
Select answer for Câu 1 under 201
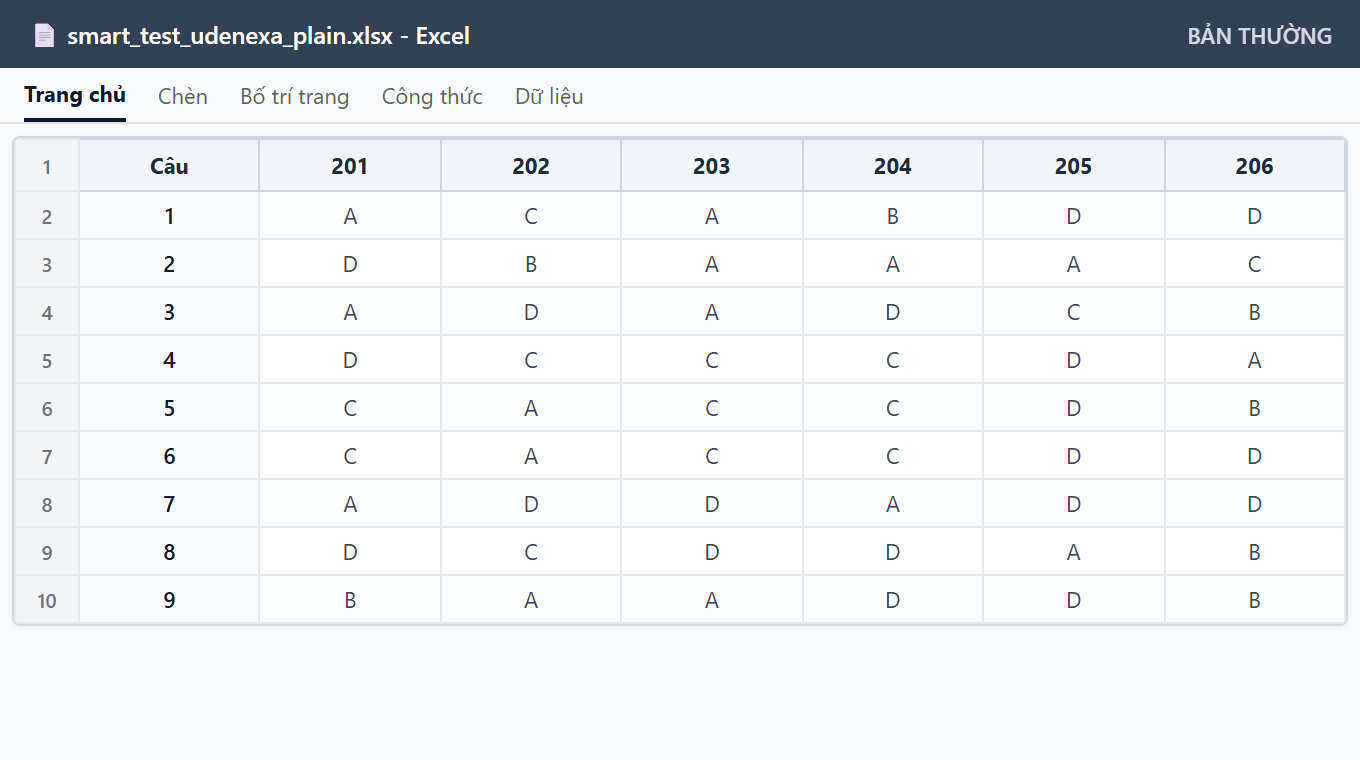[x=350, y=216]
